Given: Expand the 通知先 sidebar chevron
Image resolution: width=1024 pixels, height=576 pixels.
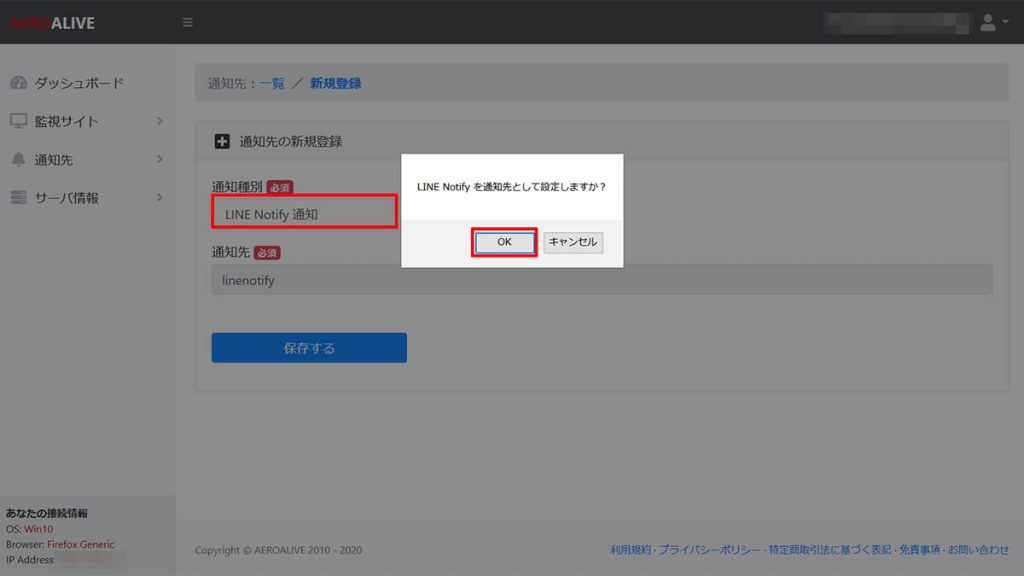Looking at the screenshot, I should click(x=159, y=159).
